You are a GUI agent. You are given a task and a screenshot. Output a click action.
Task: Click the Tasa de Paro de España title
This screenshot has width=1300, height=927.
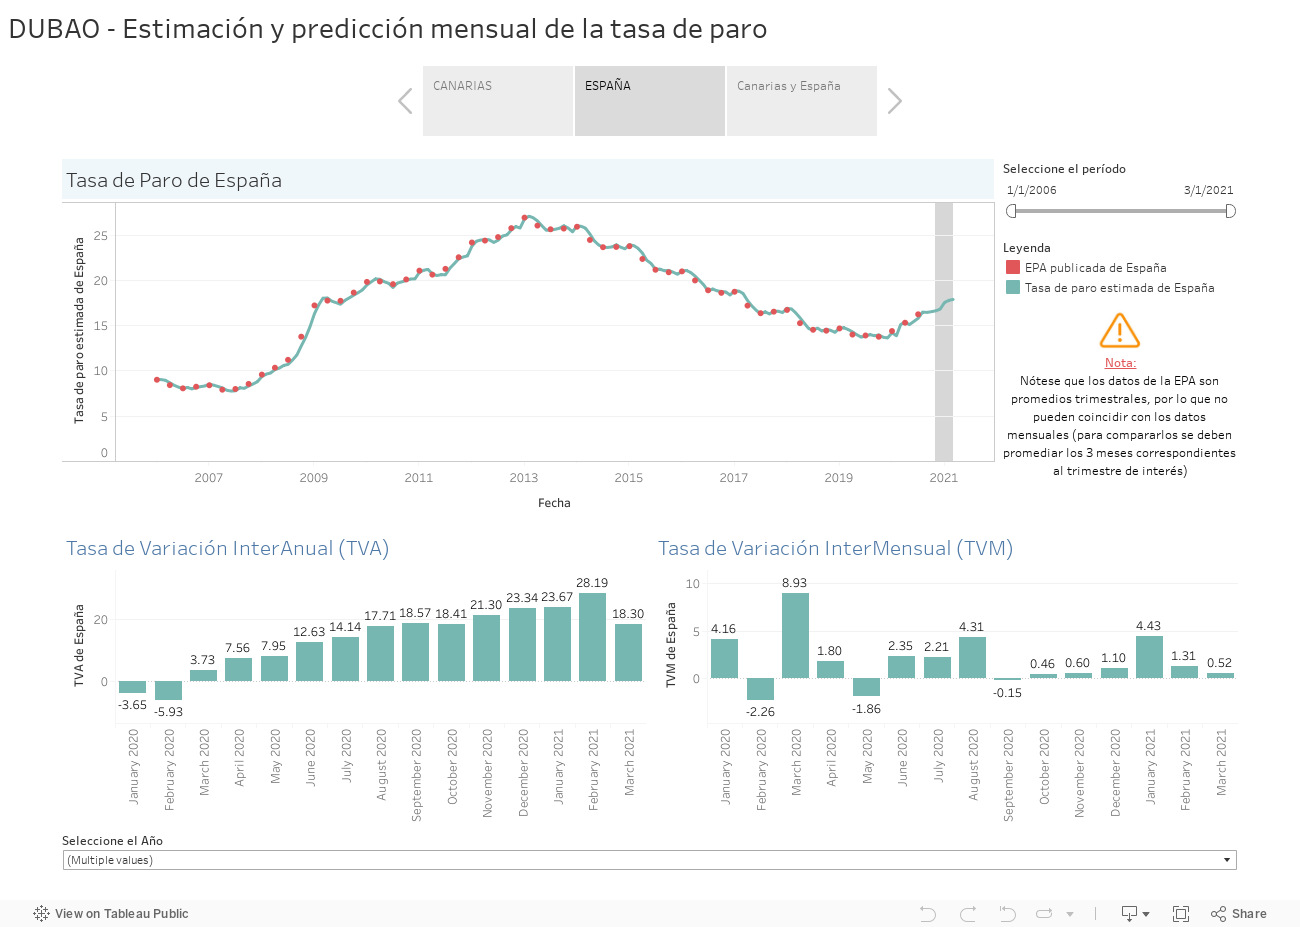[174, 180]
